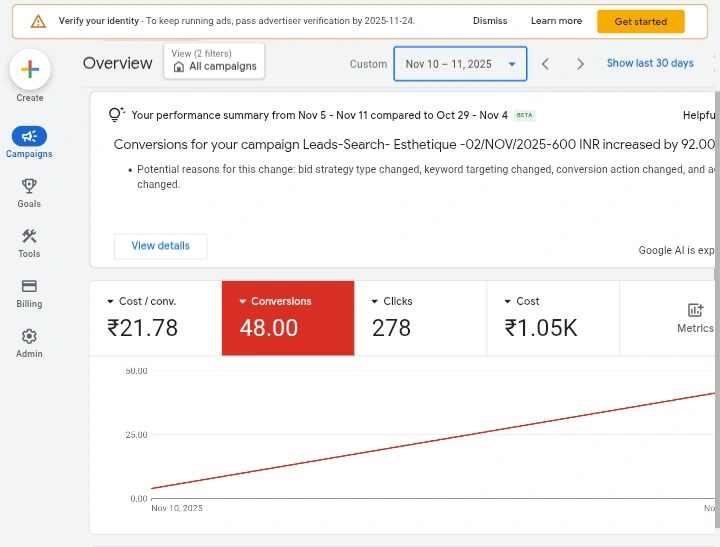Expand the Cost / conv. metric dropdown
The height and width of the screenshot is (547, 720).
[x=110, y=301]
